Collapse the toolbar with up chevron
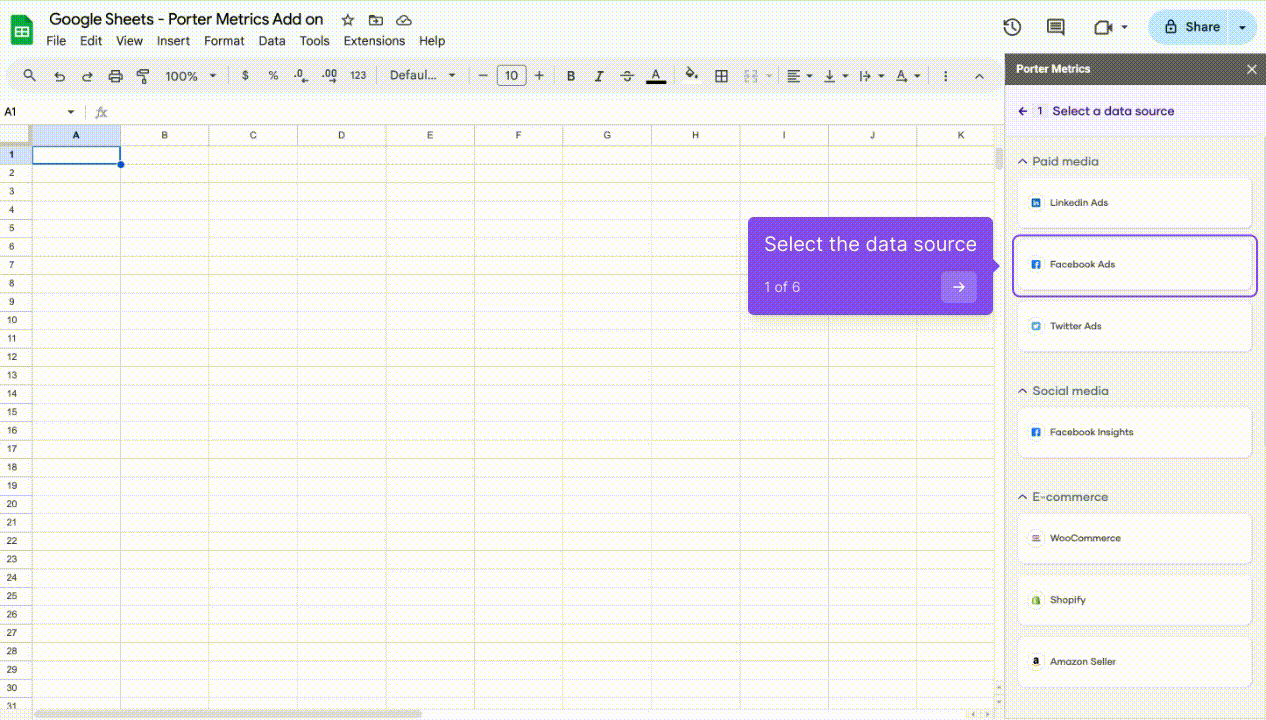The image size is (1266, 720). (x=979, y=76)
